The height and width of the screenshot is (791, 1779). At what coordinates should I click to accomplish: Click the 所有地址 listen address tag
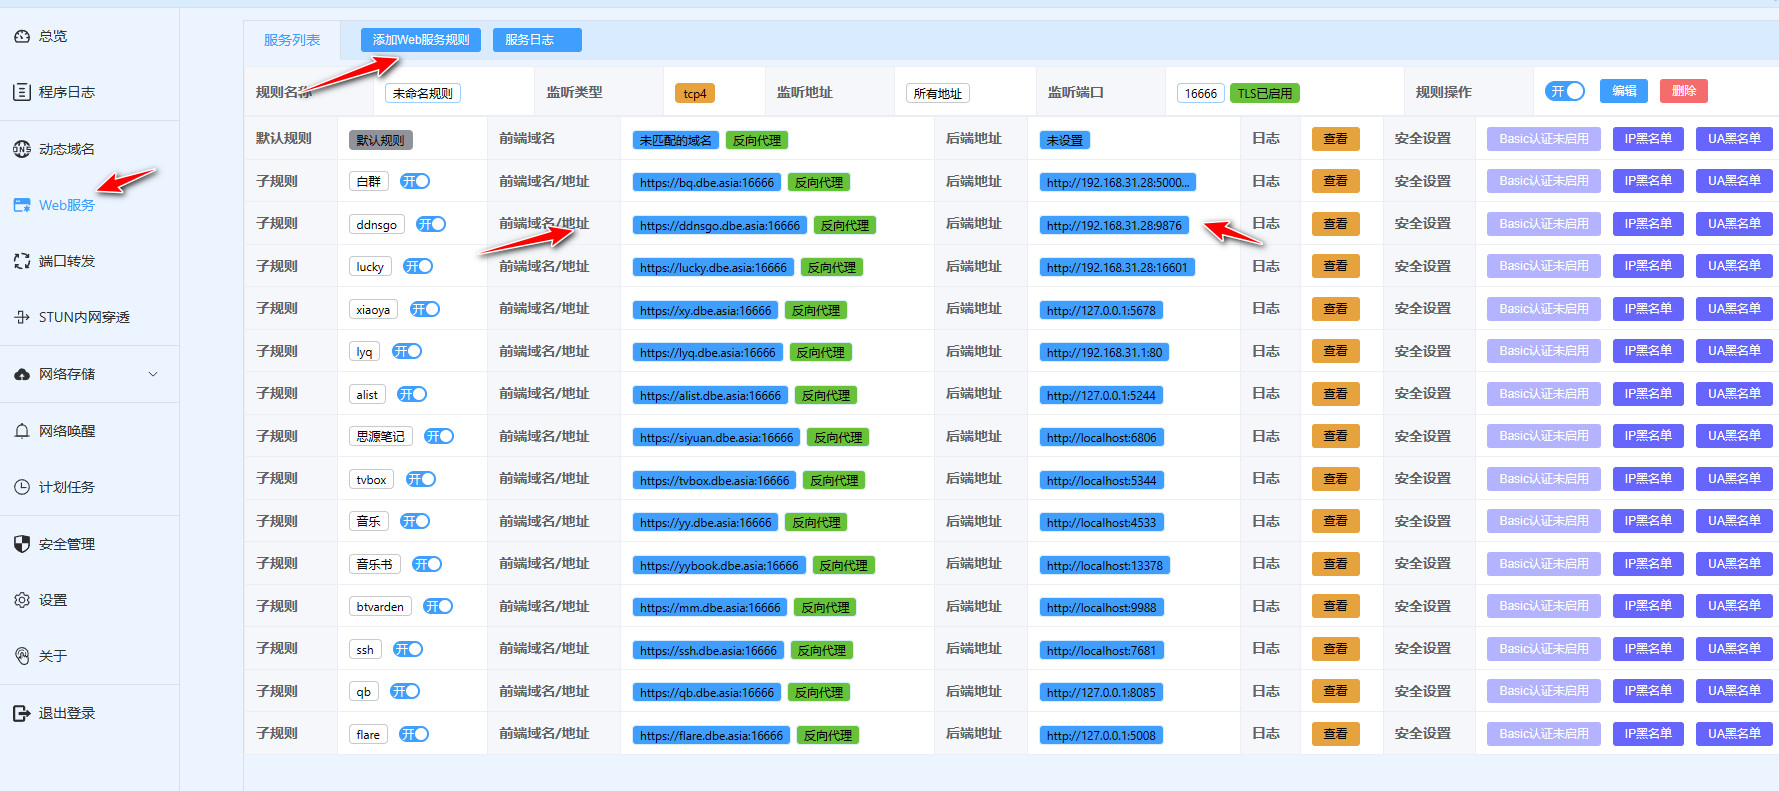pyautogui.click(x=938, y=93)
